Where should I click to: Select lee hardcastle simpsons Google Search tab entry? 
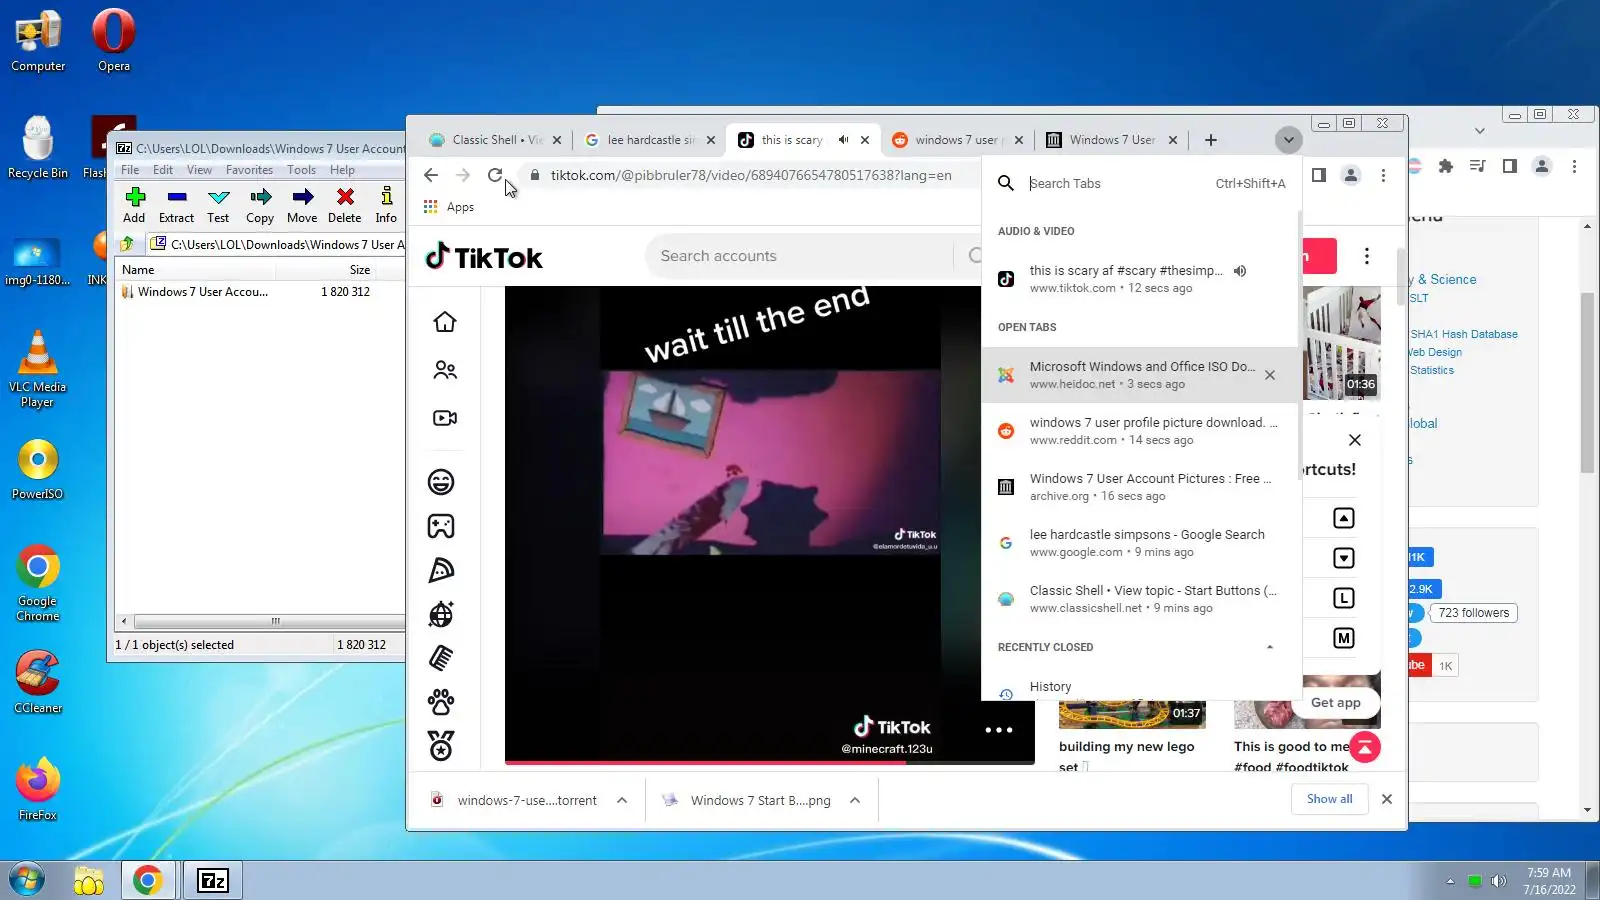[x=1140, y=543]
